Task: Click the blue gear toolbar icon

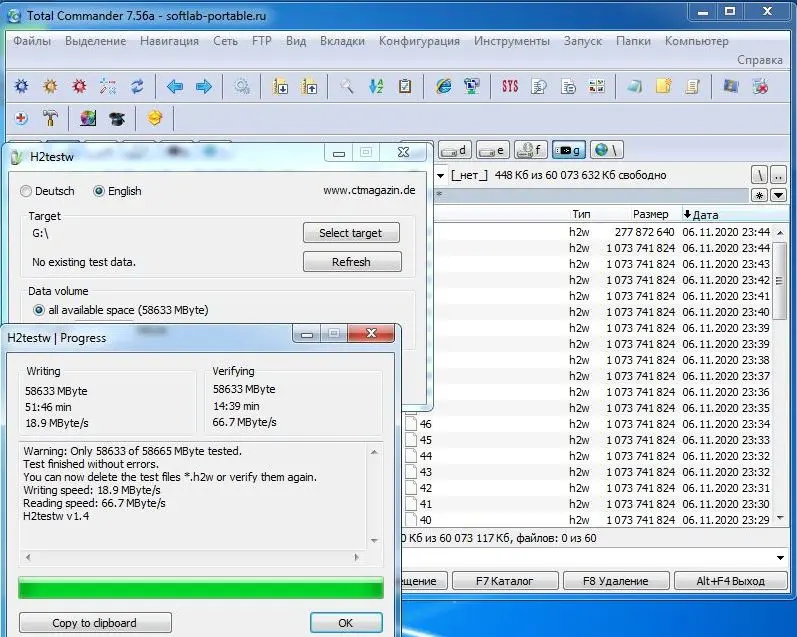Action: [21, 86]
